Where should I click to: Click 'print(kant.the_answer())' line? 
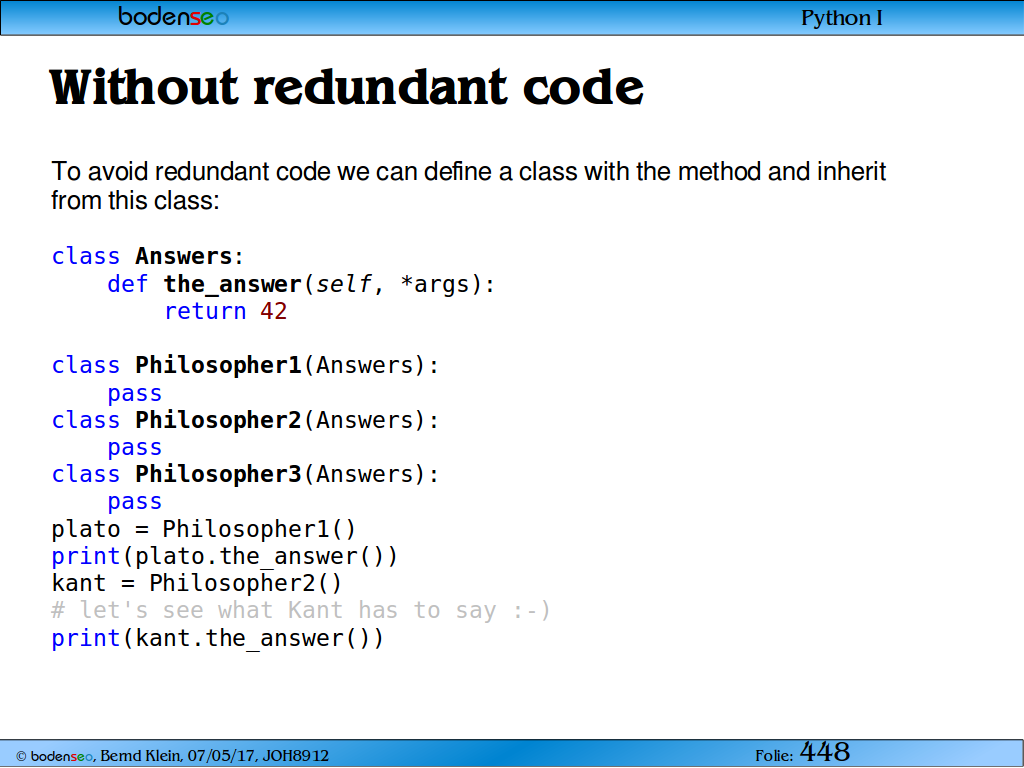tap(217, 638)
